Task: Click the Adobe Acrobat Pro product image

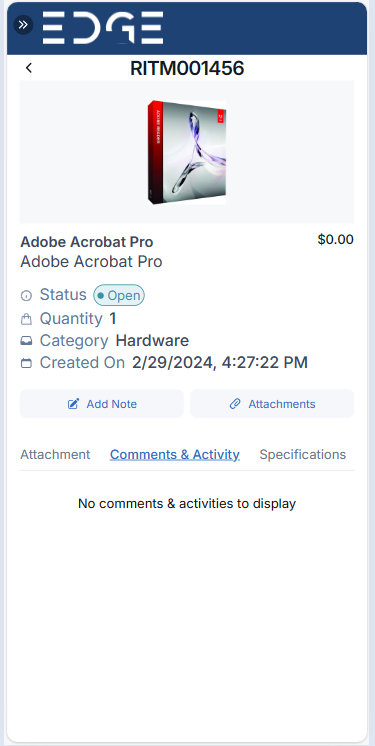Action: click(187, 152)
